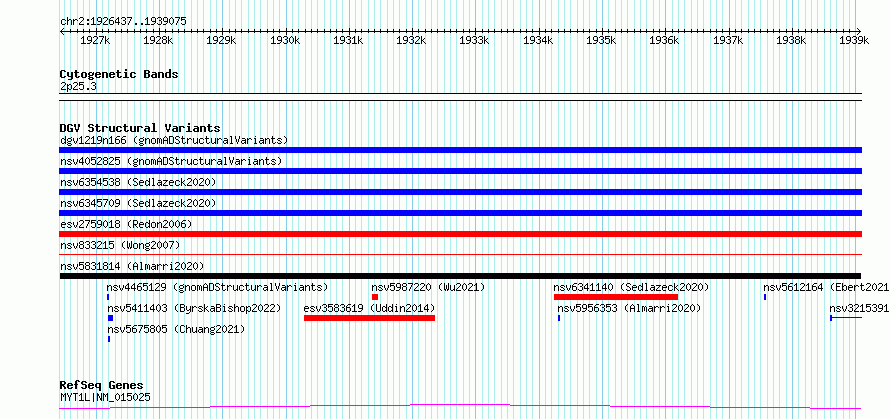
Task: Open the dgv1219n166 variant label
Action: [x=174, y=140]
